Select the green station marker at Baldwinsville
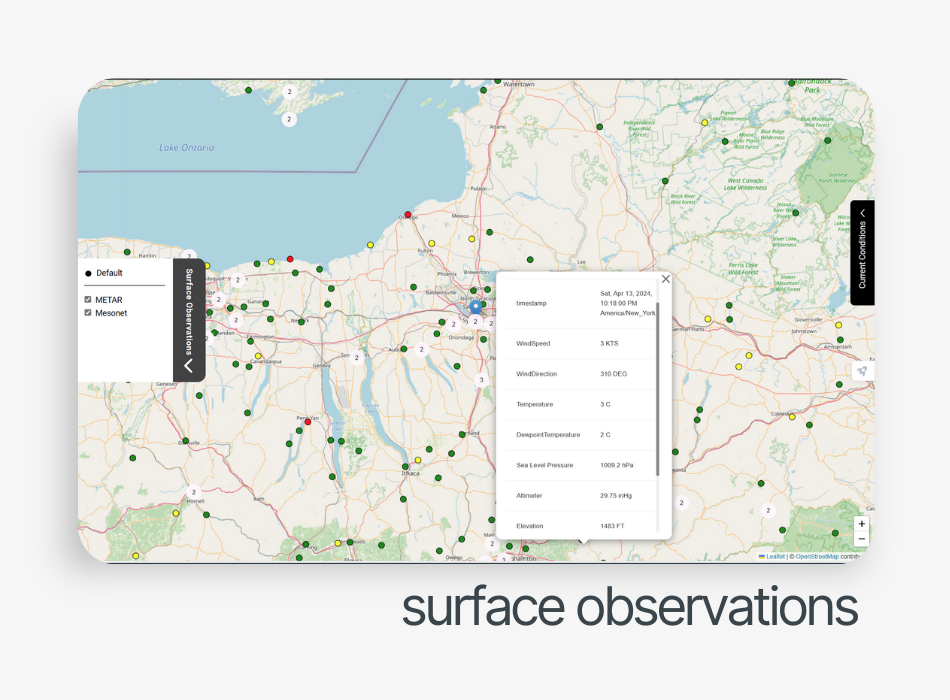The width and height of the screenshot is (950, 700). [x=414, y=287]
